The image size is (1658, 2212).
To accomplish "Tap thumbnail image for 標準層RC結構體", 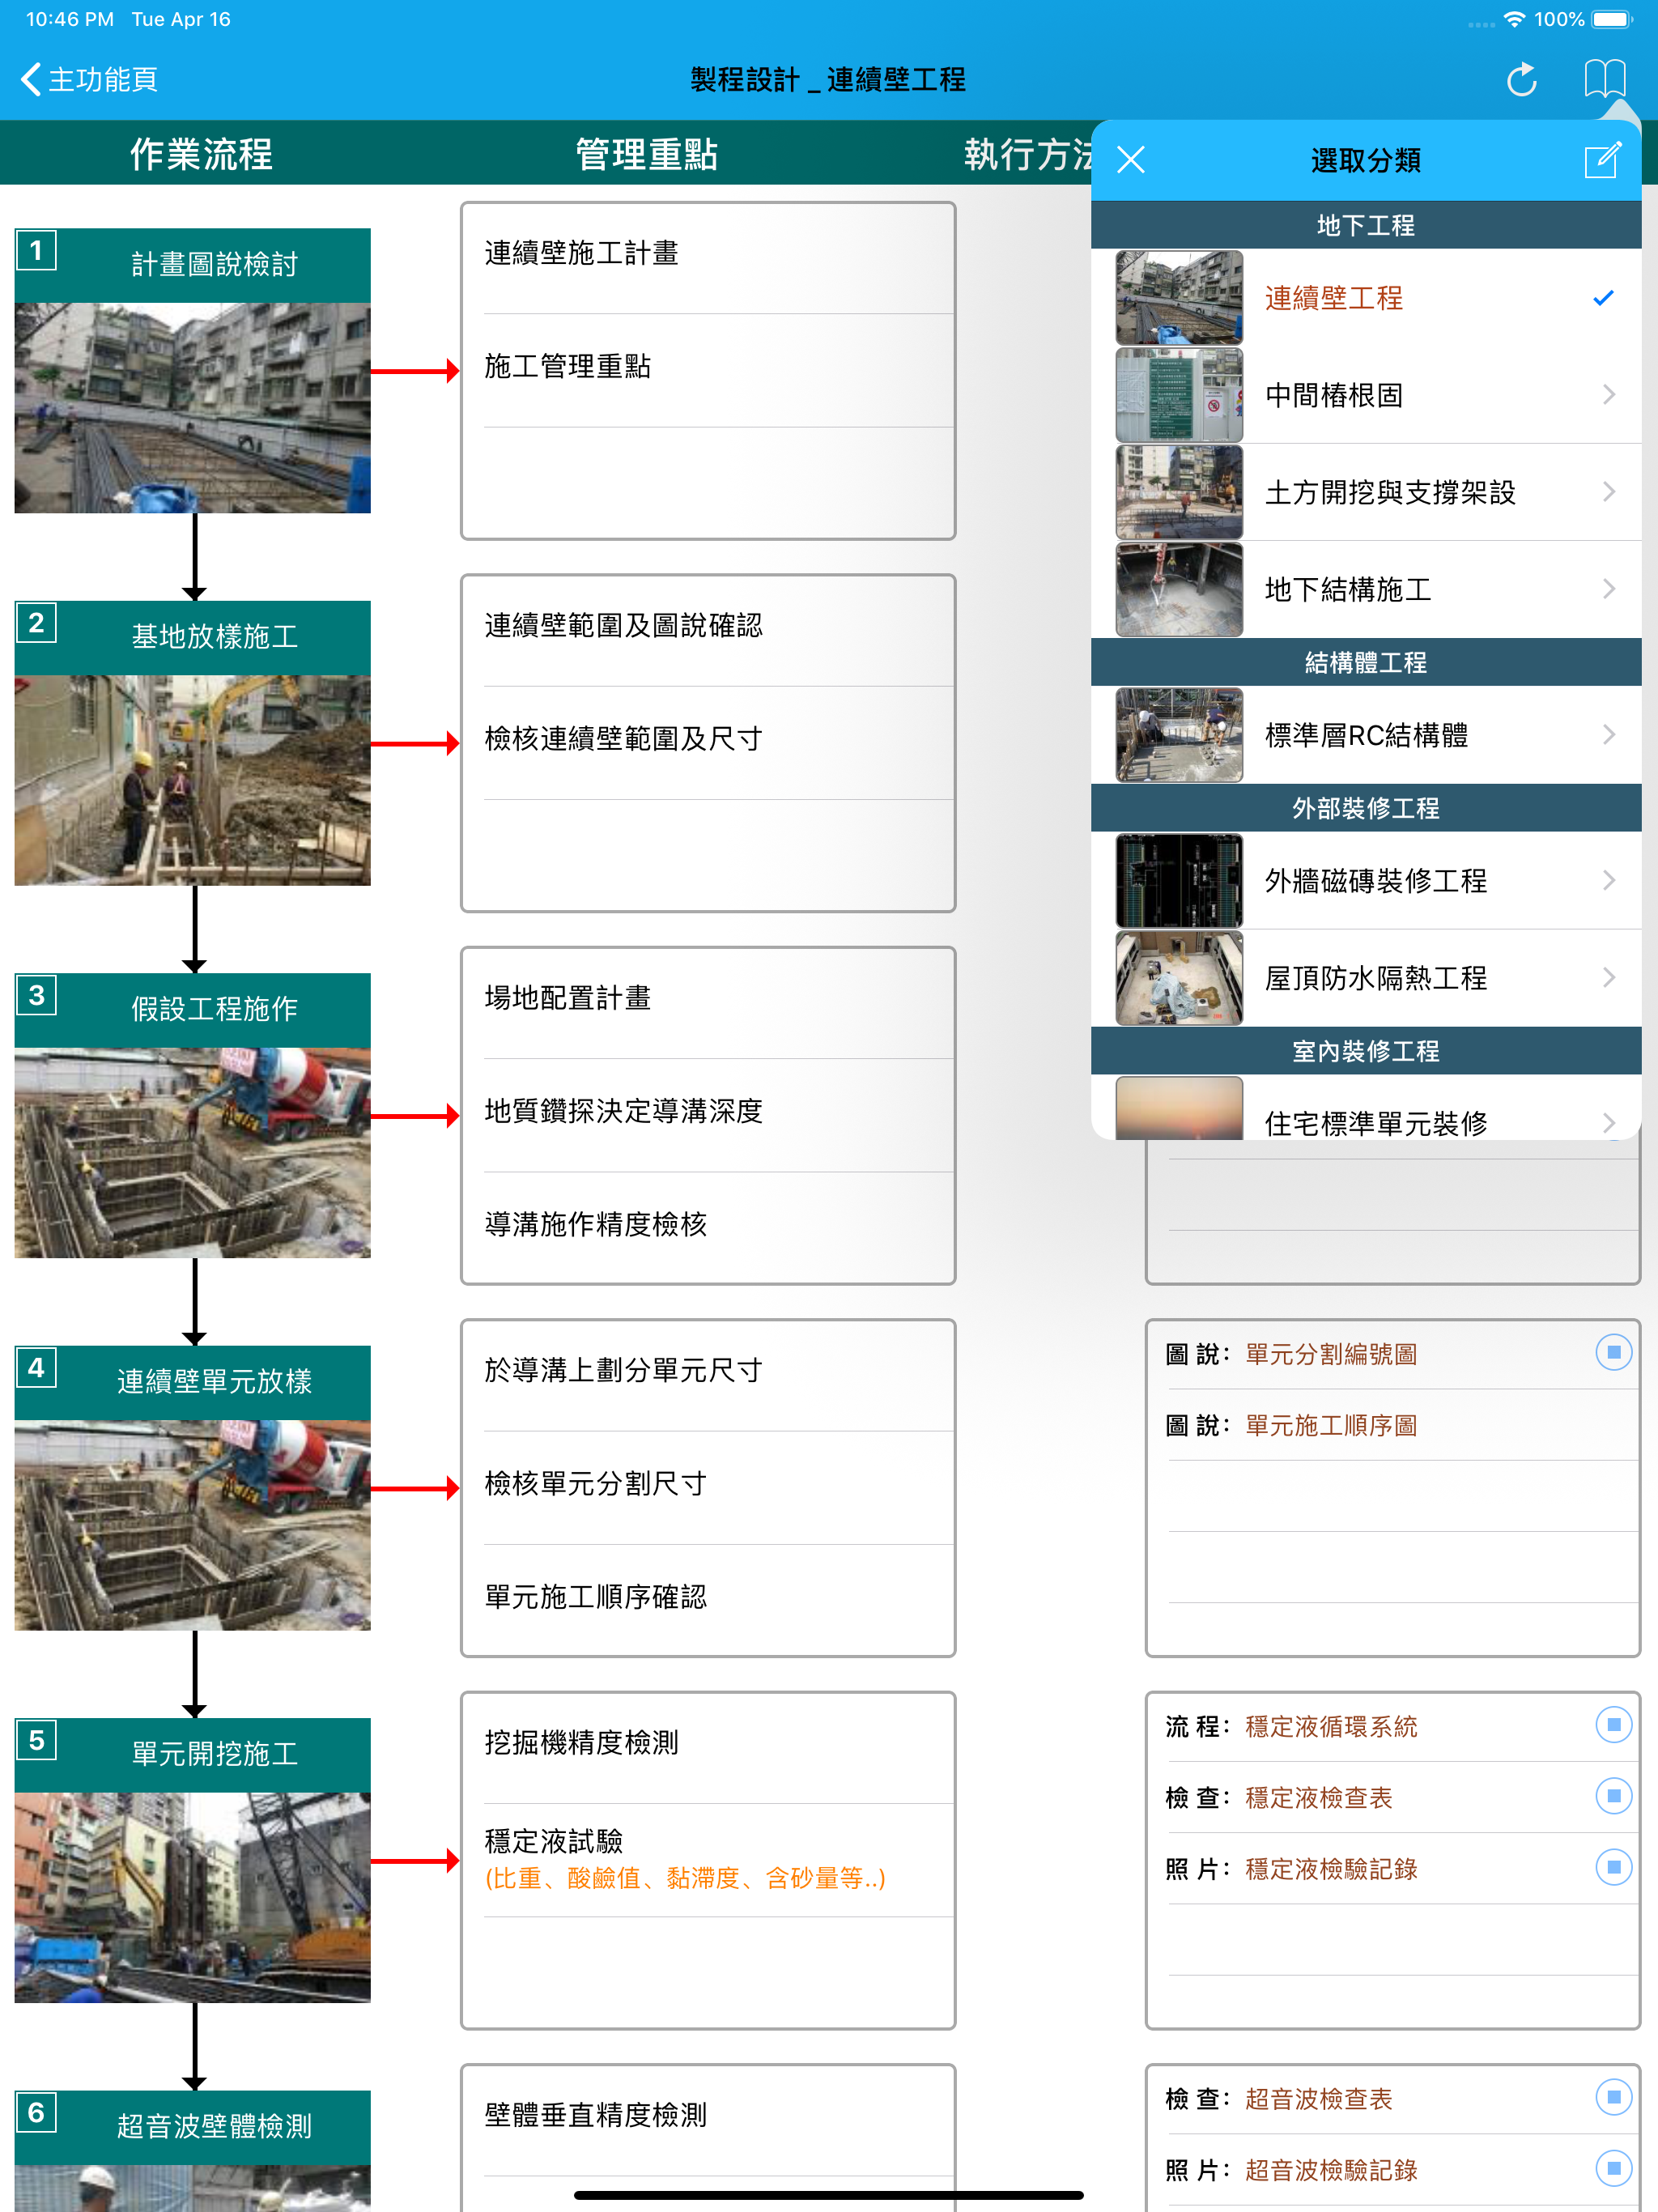I will click(x=1179, y=735).
